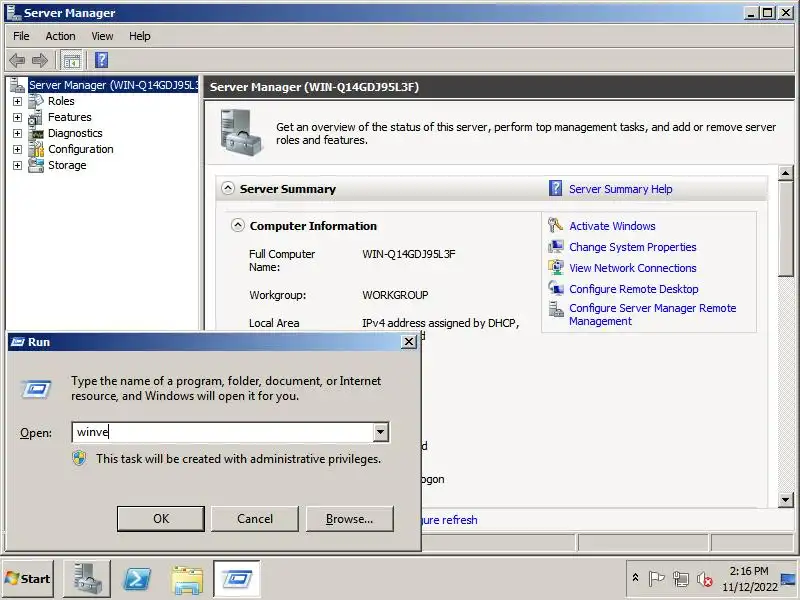Click the Configure Remote Desktop icon
This screenshot has width=800, height=600.
pos(555,288)
